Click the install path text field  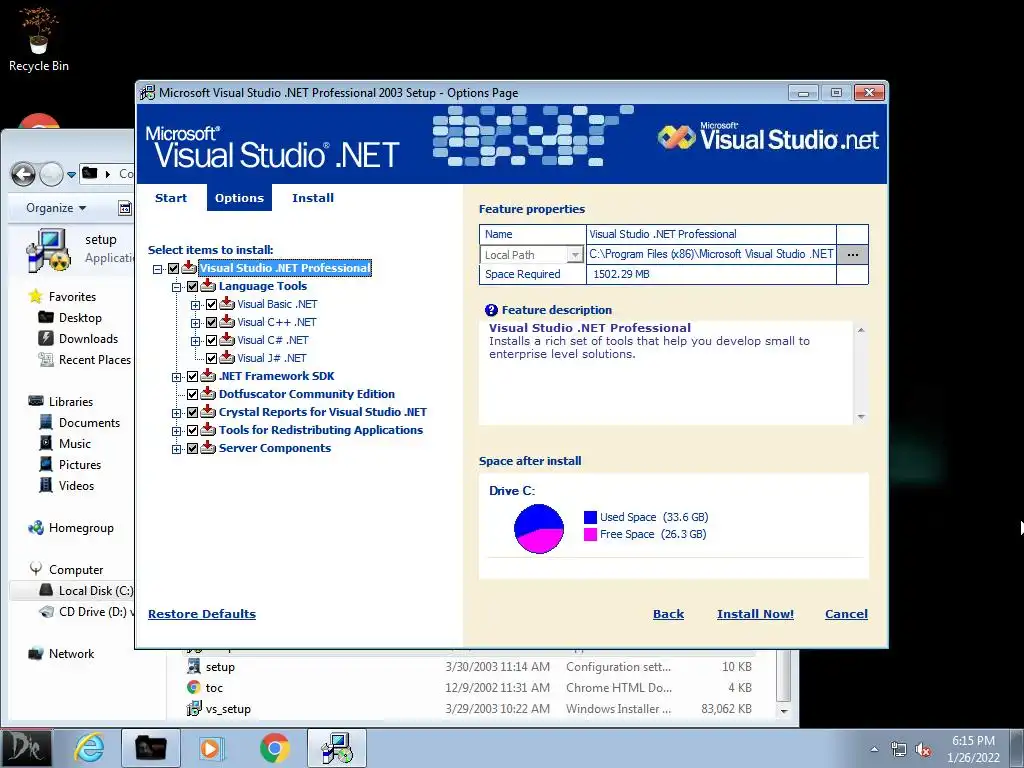(711, 254)
